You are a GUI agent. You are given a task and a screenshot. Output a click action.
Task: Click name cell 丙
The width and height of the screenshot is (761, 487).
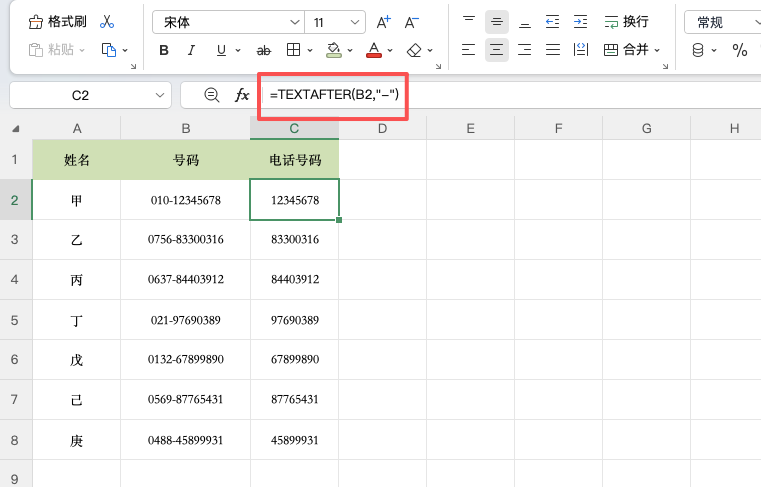(77, 280)
